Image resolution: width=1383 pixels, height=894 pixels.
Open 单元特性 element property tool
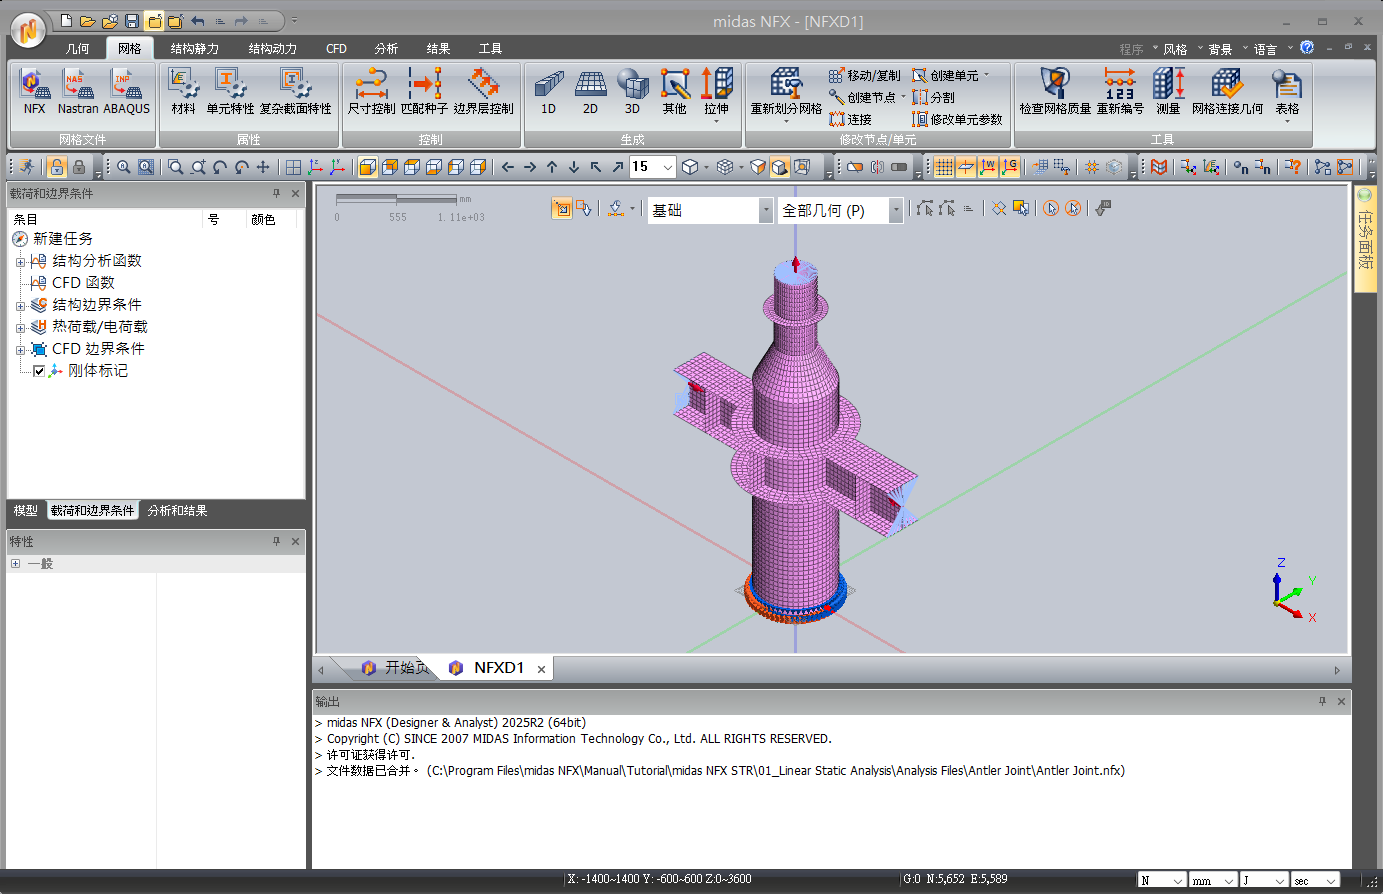point(230,92)
